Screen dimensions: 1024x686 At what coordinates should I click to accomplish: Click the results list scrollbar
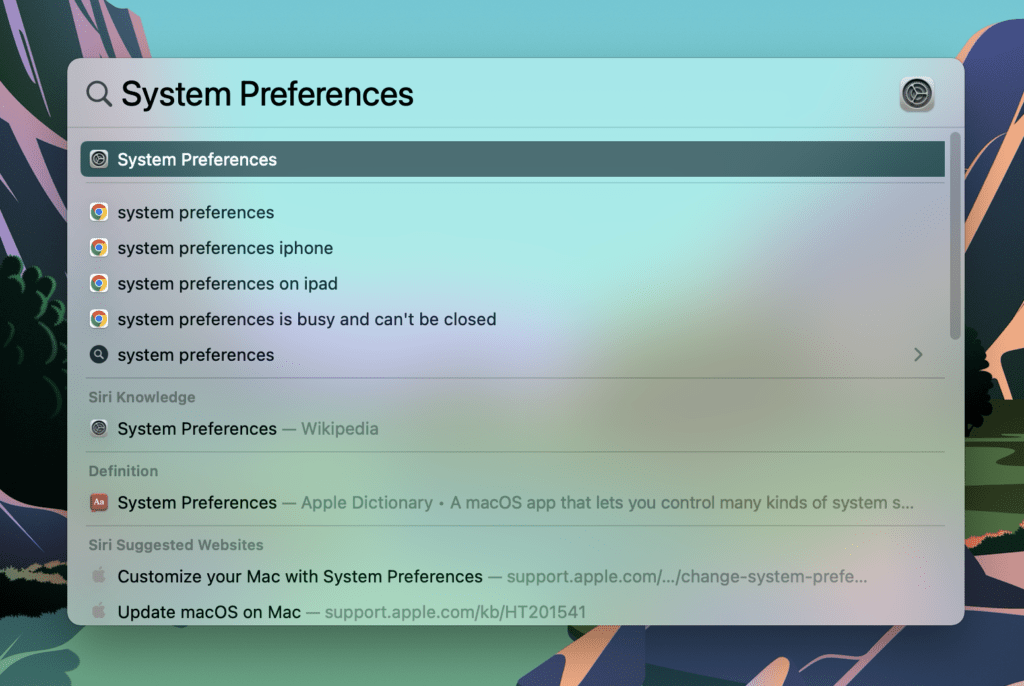[955, 236]
